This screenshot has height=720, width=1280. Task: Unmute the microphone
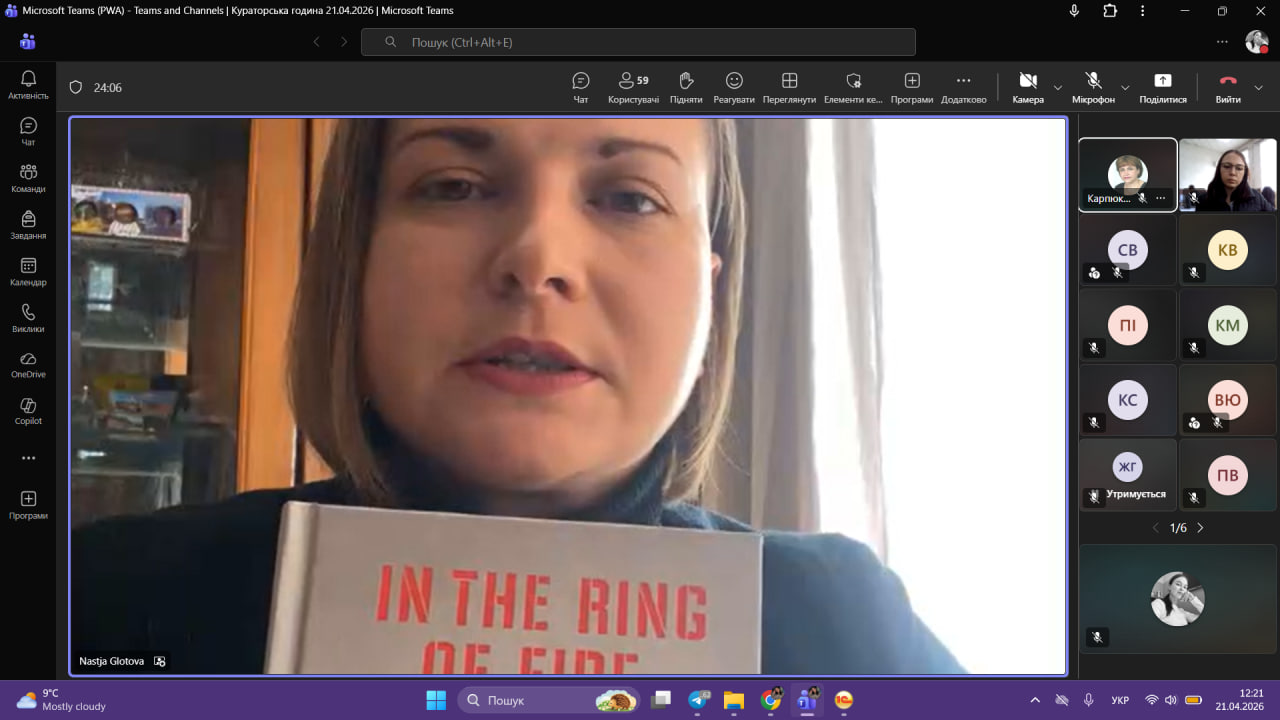1093,87
